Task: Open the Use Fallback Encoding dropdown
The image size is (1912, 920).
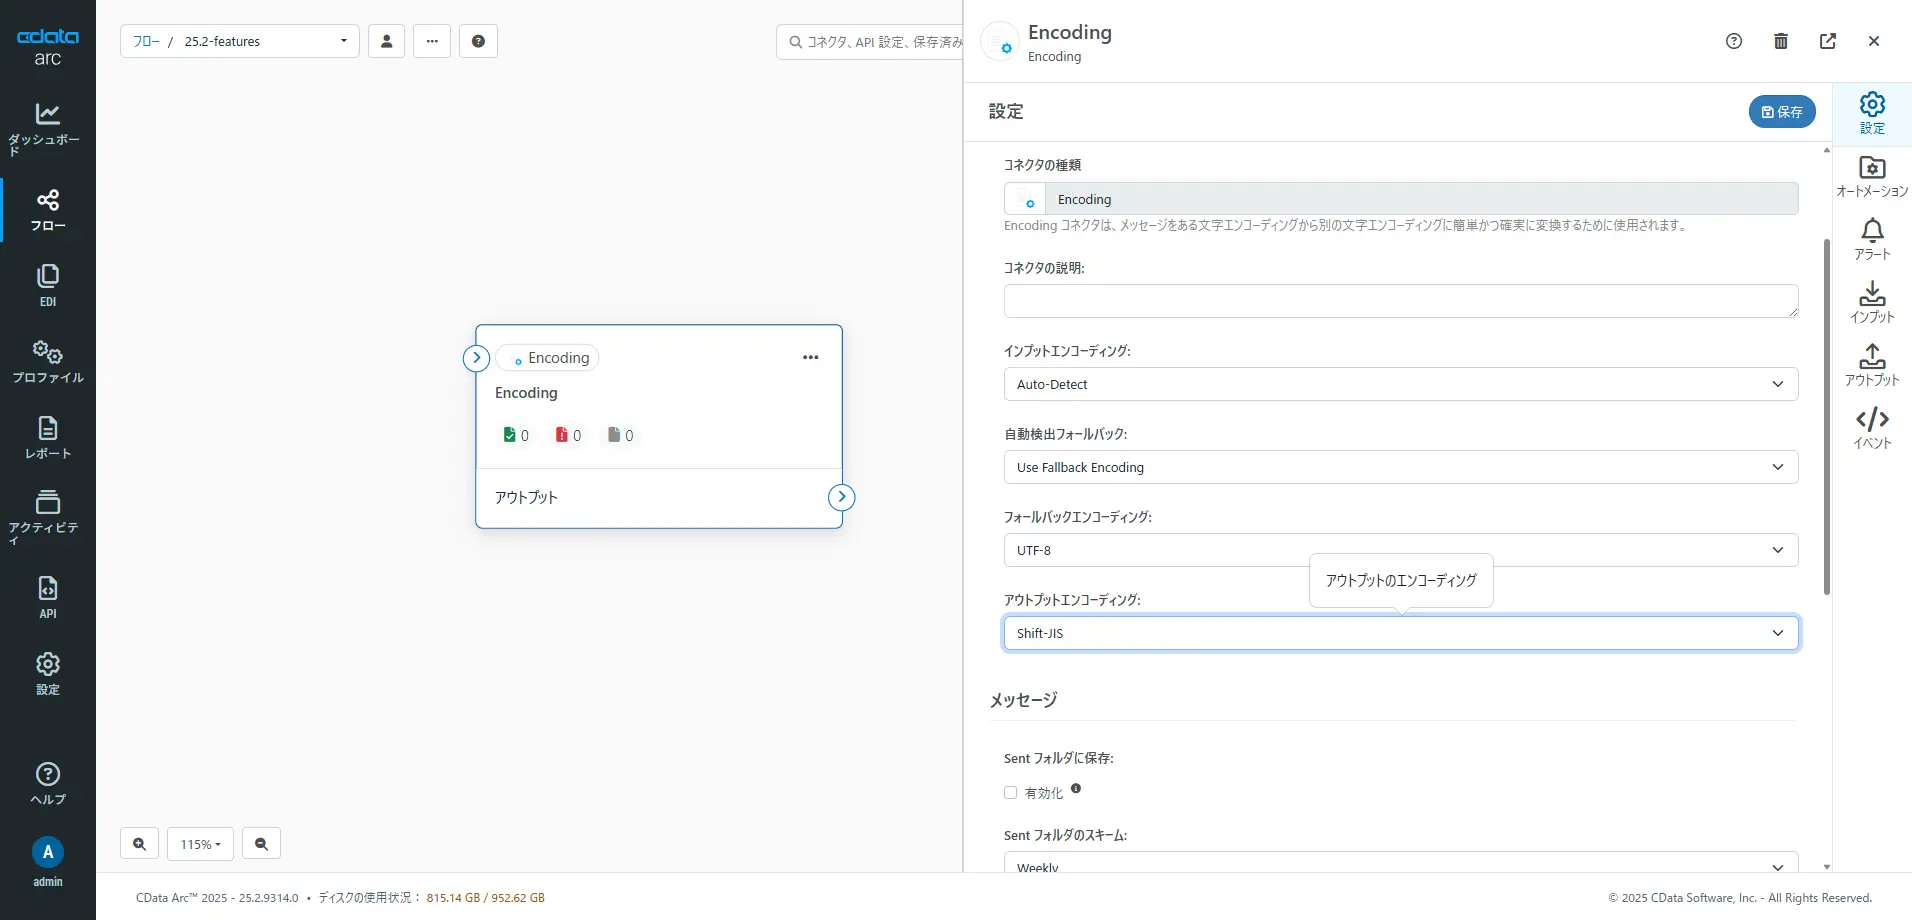Action: [x=1400, y=467]
